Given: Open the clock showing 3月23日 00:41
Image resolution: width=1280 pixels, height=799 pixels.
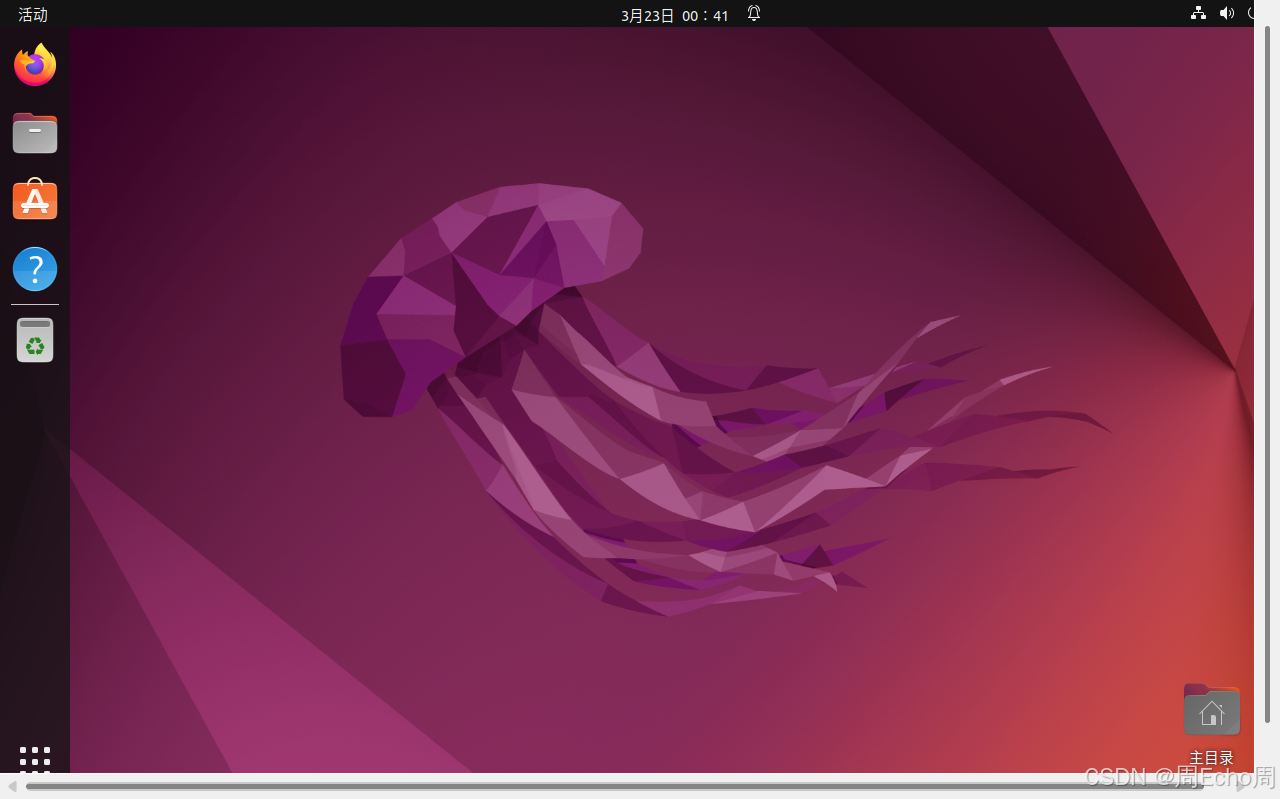Looking at the screenshot, I should (x=675, y=15).
